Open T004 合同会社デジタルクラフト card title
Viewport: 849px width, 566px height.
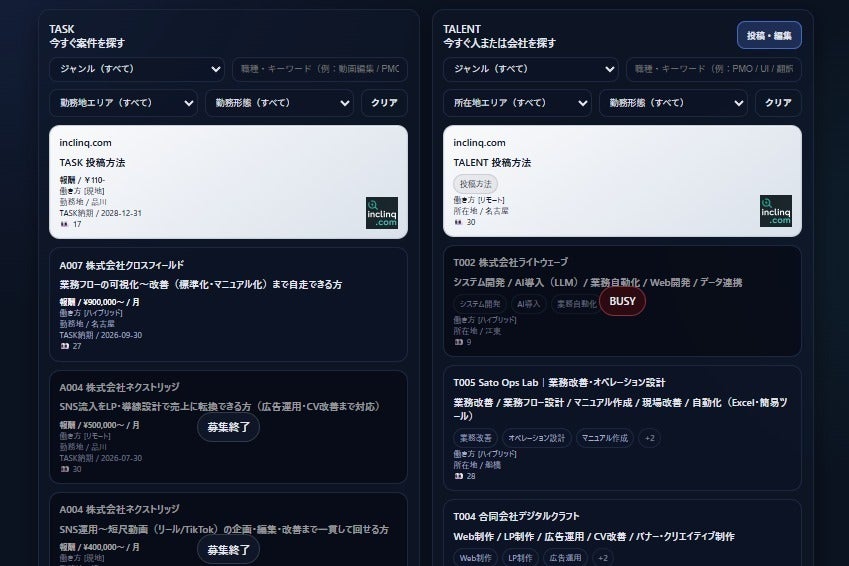point(516,516)
